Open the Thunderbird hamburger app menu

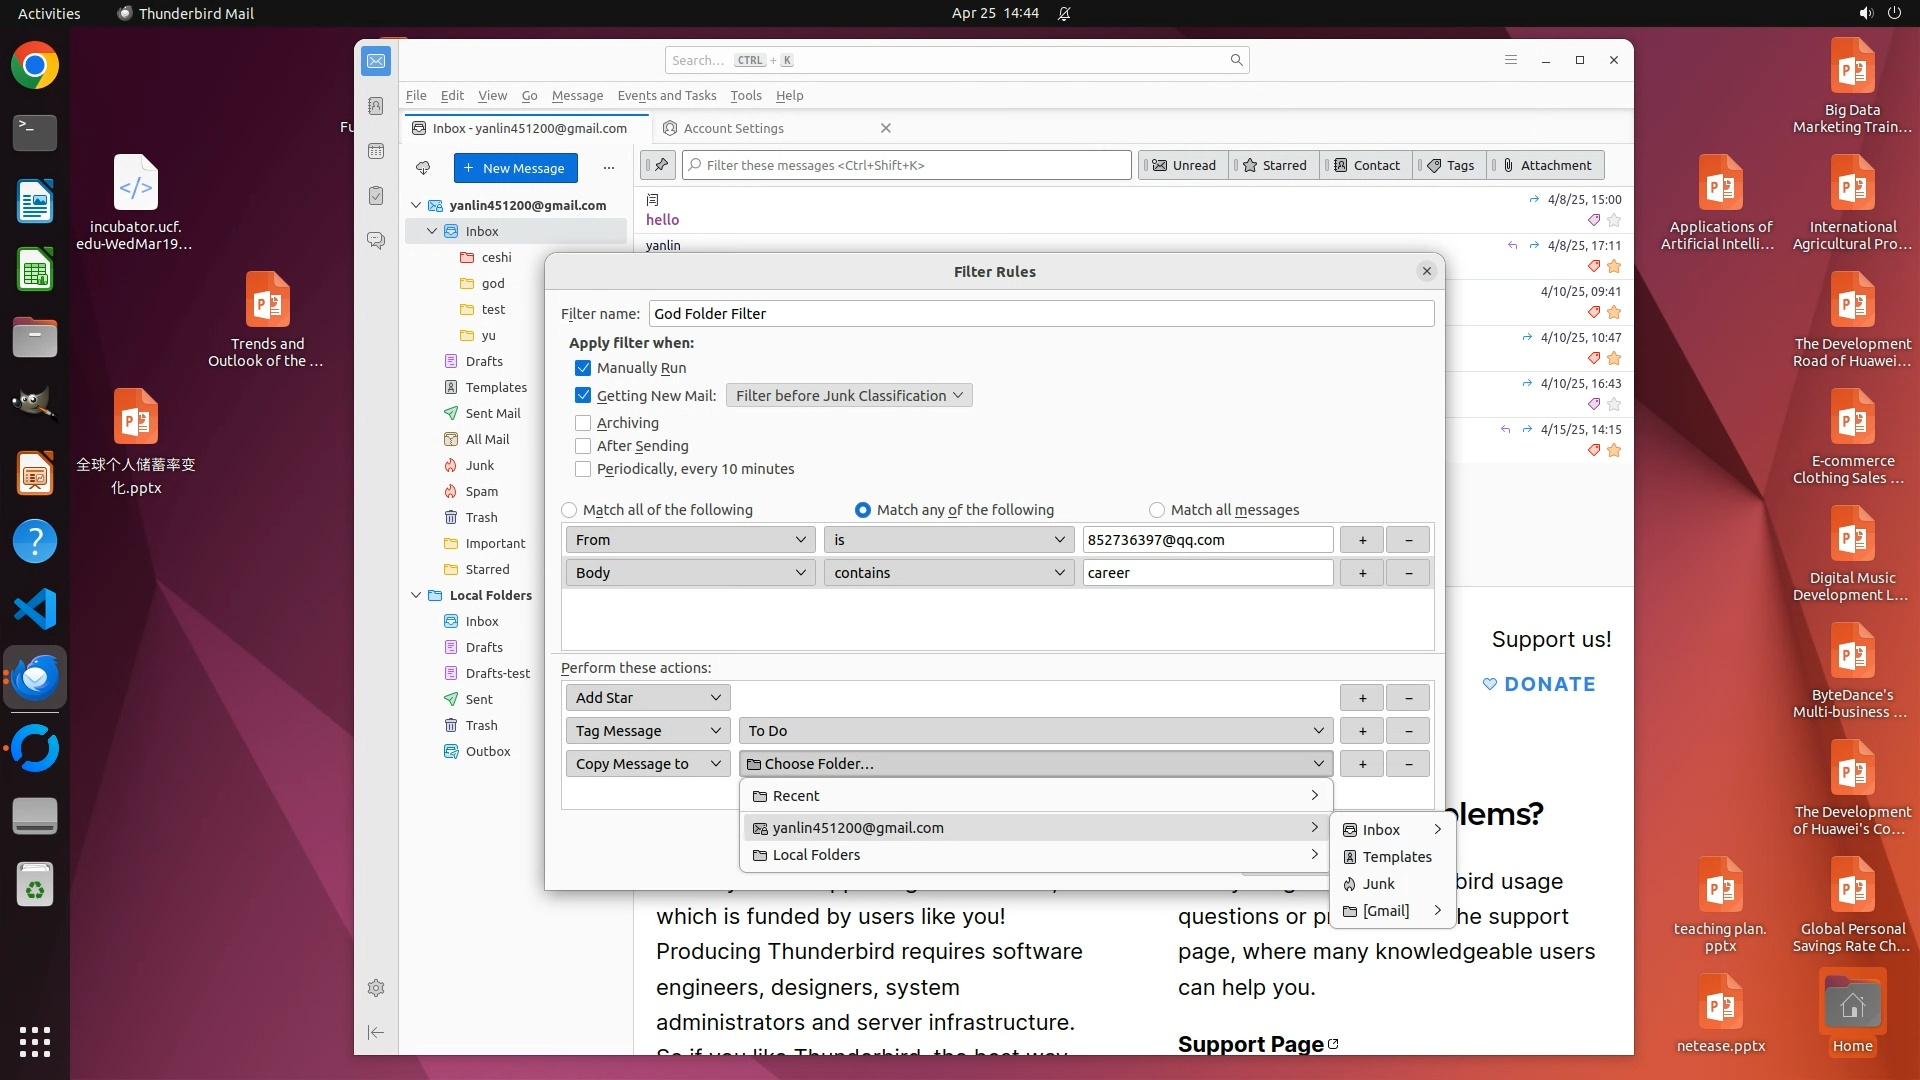pos(1511,60)
